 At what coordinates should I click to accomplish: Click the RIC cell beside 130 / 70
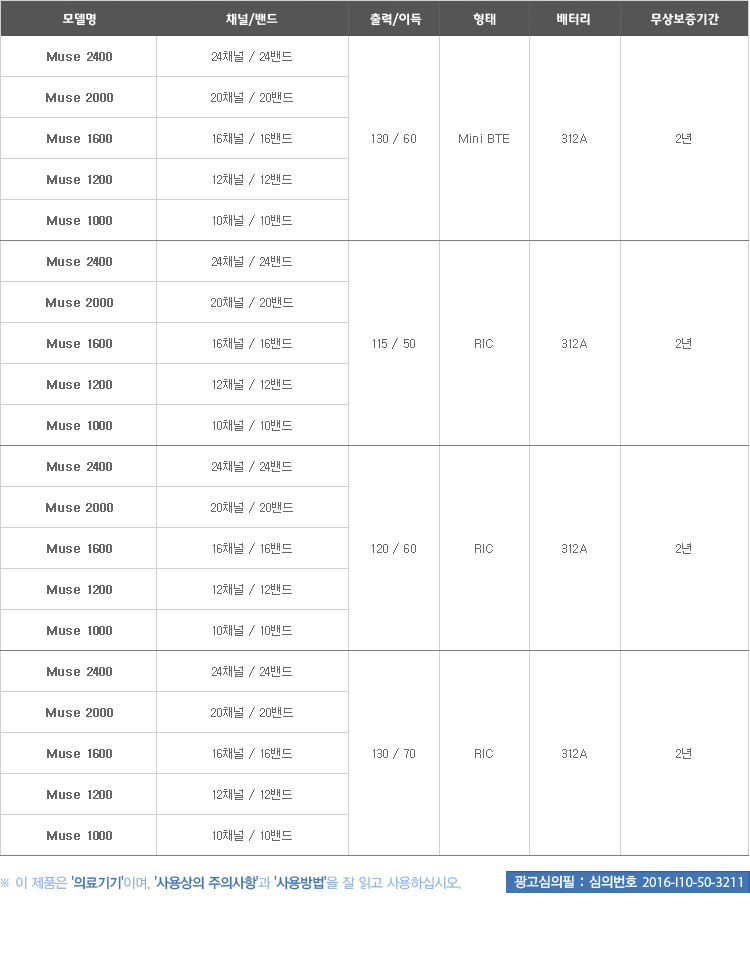tap(484, 753)
